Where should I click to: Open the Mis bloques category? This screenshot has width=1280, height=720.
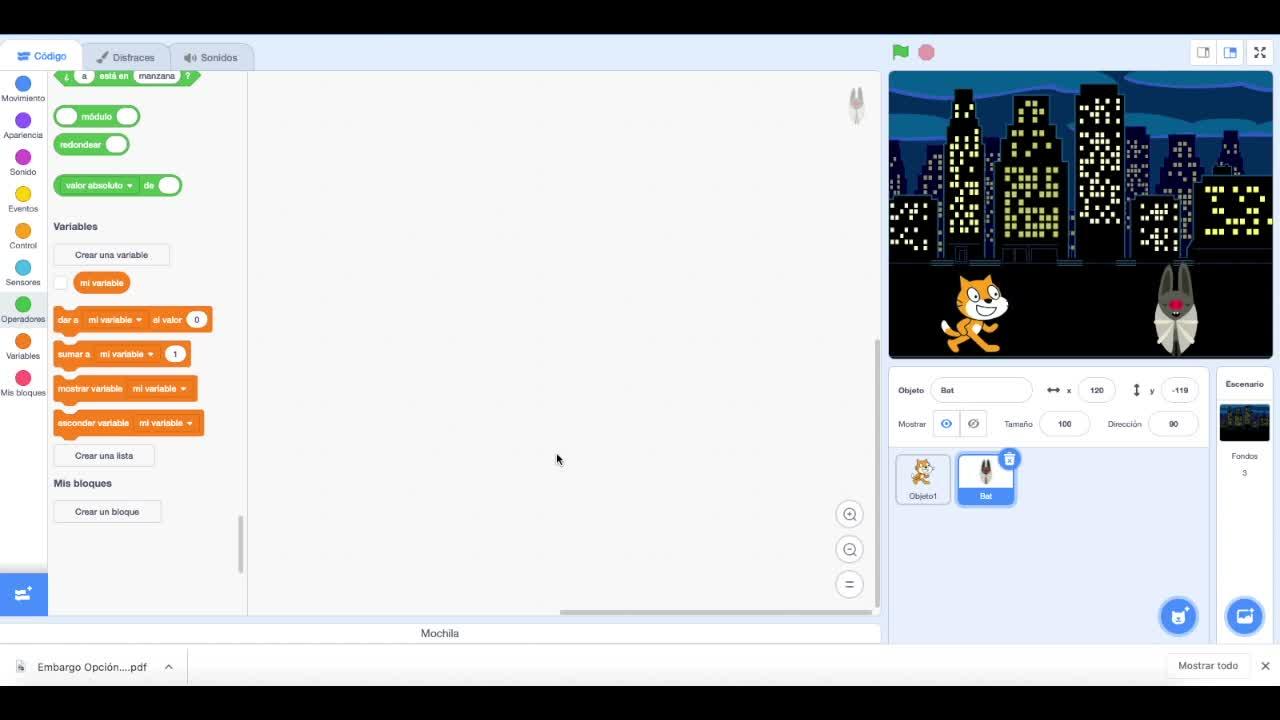pos(23,384)
